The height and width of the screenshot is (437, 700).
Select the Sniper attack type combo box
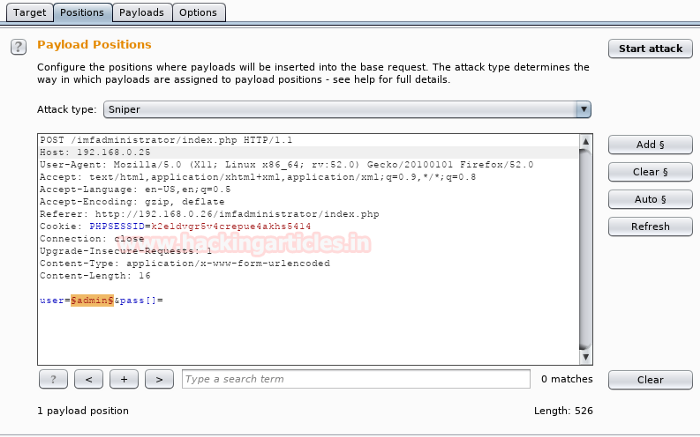pyautogui.click(x=338, y=109)
